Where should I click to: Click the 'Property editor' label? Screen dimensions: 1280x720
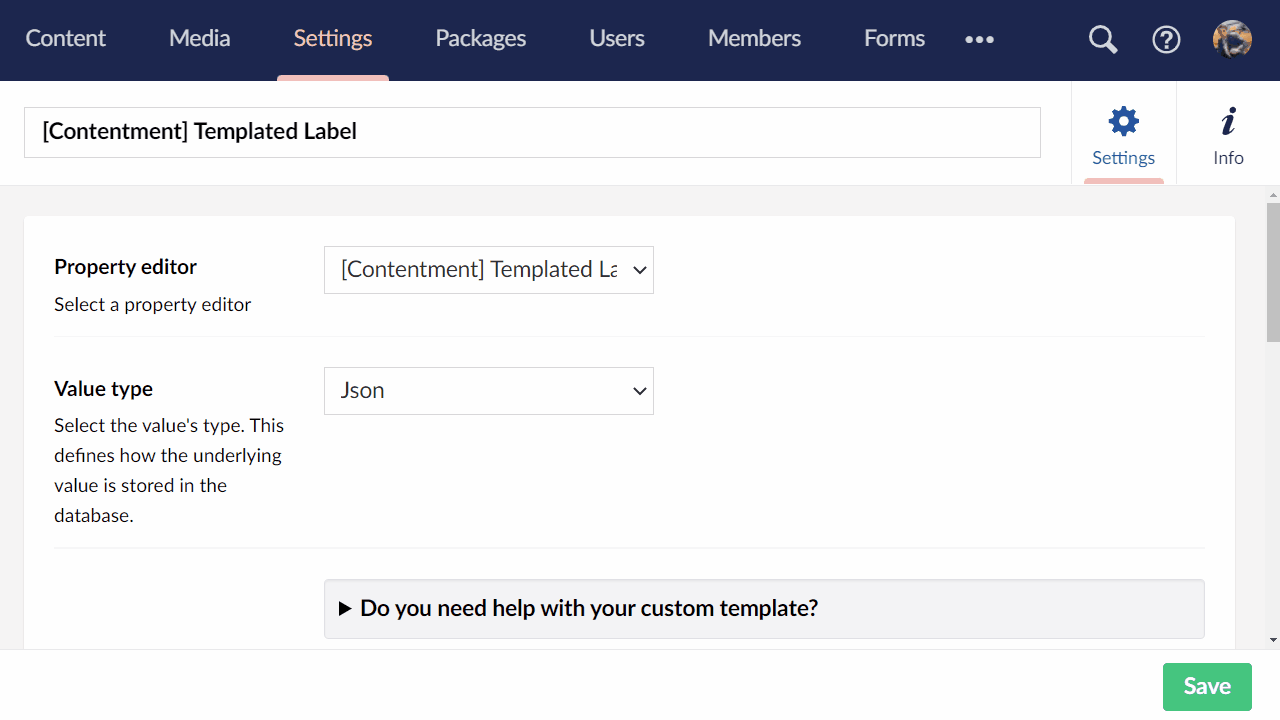(126, 267)
